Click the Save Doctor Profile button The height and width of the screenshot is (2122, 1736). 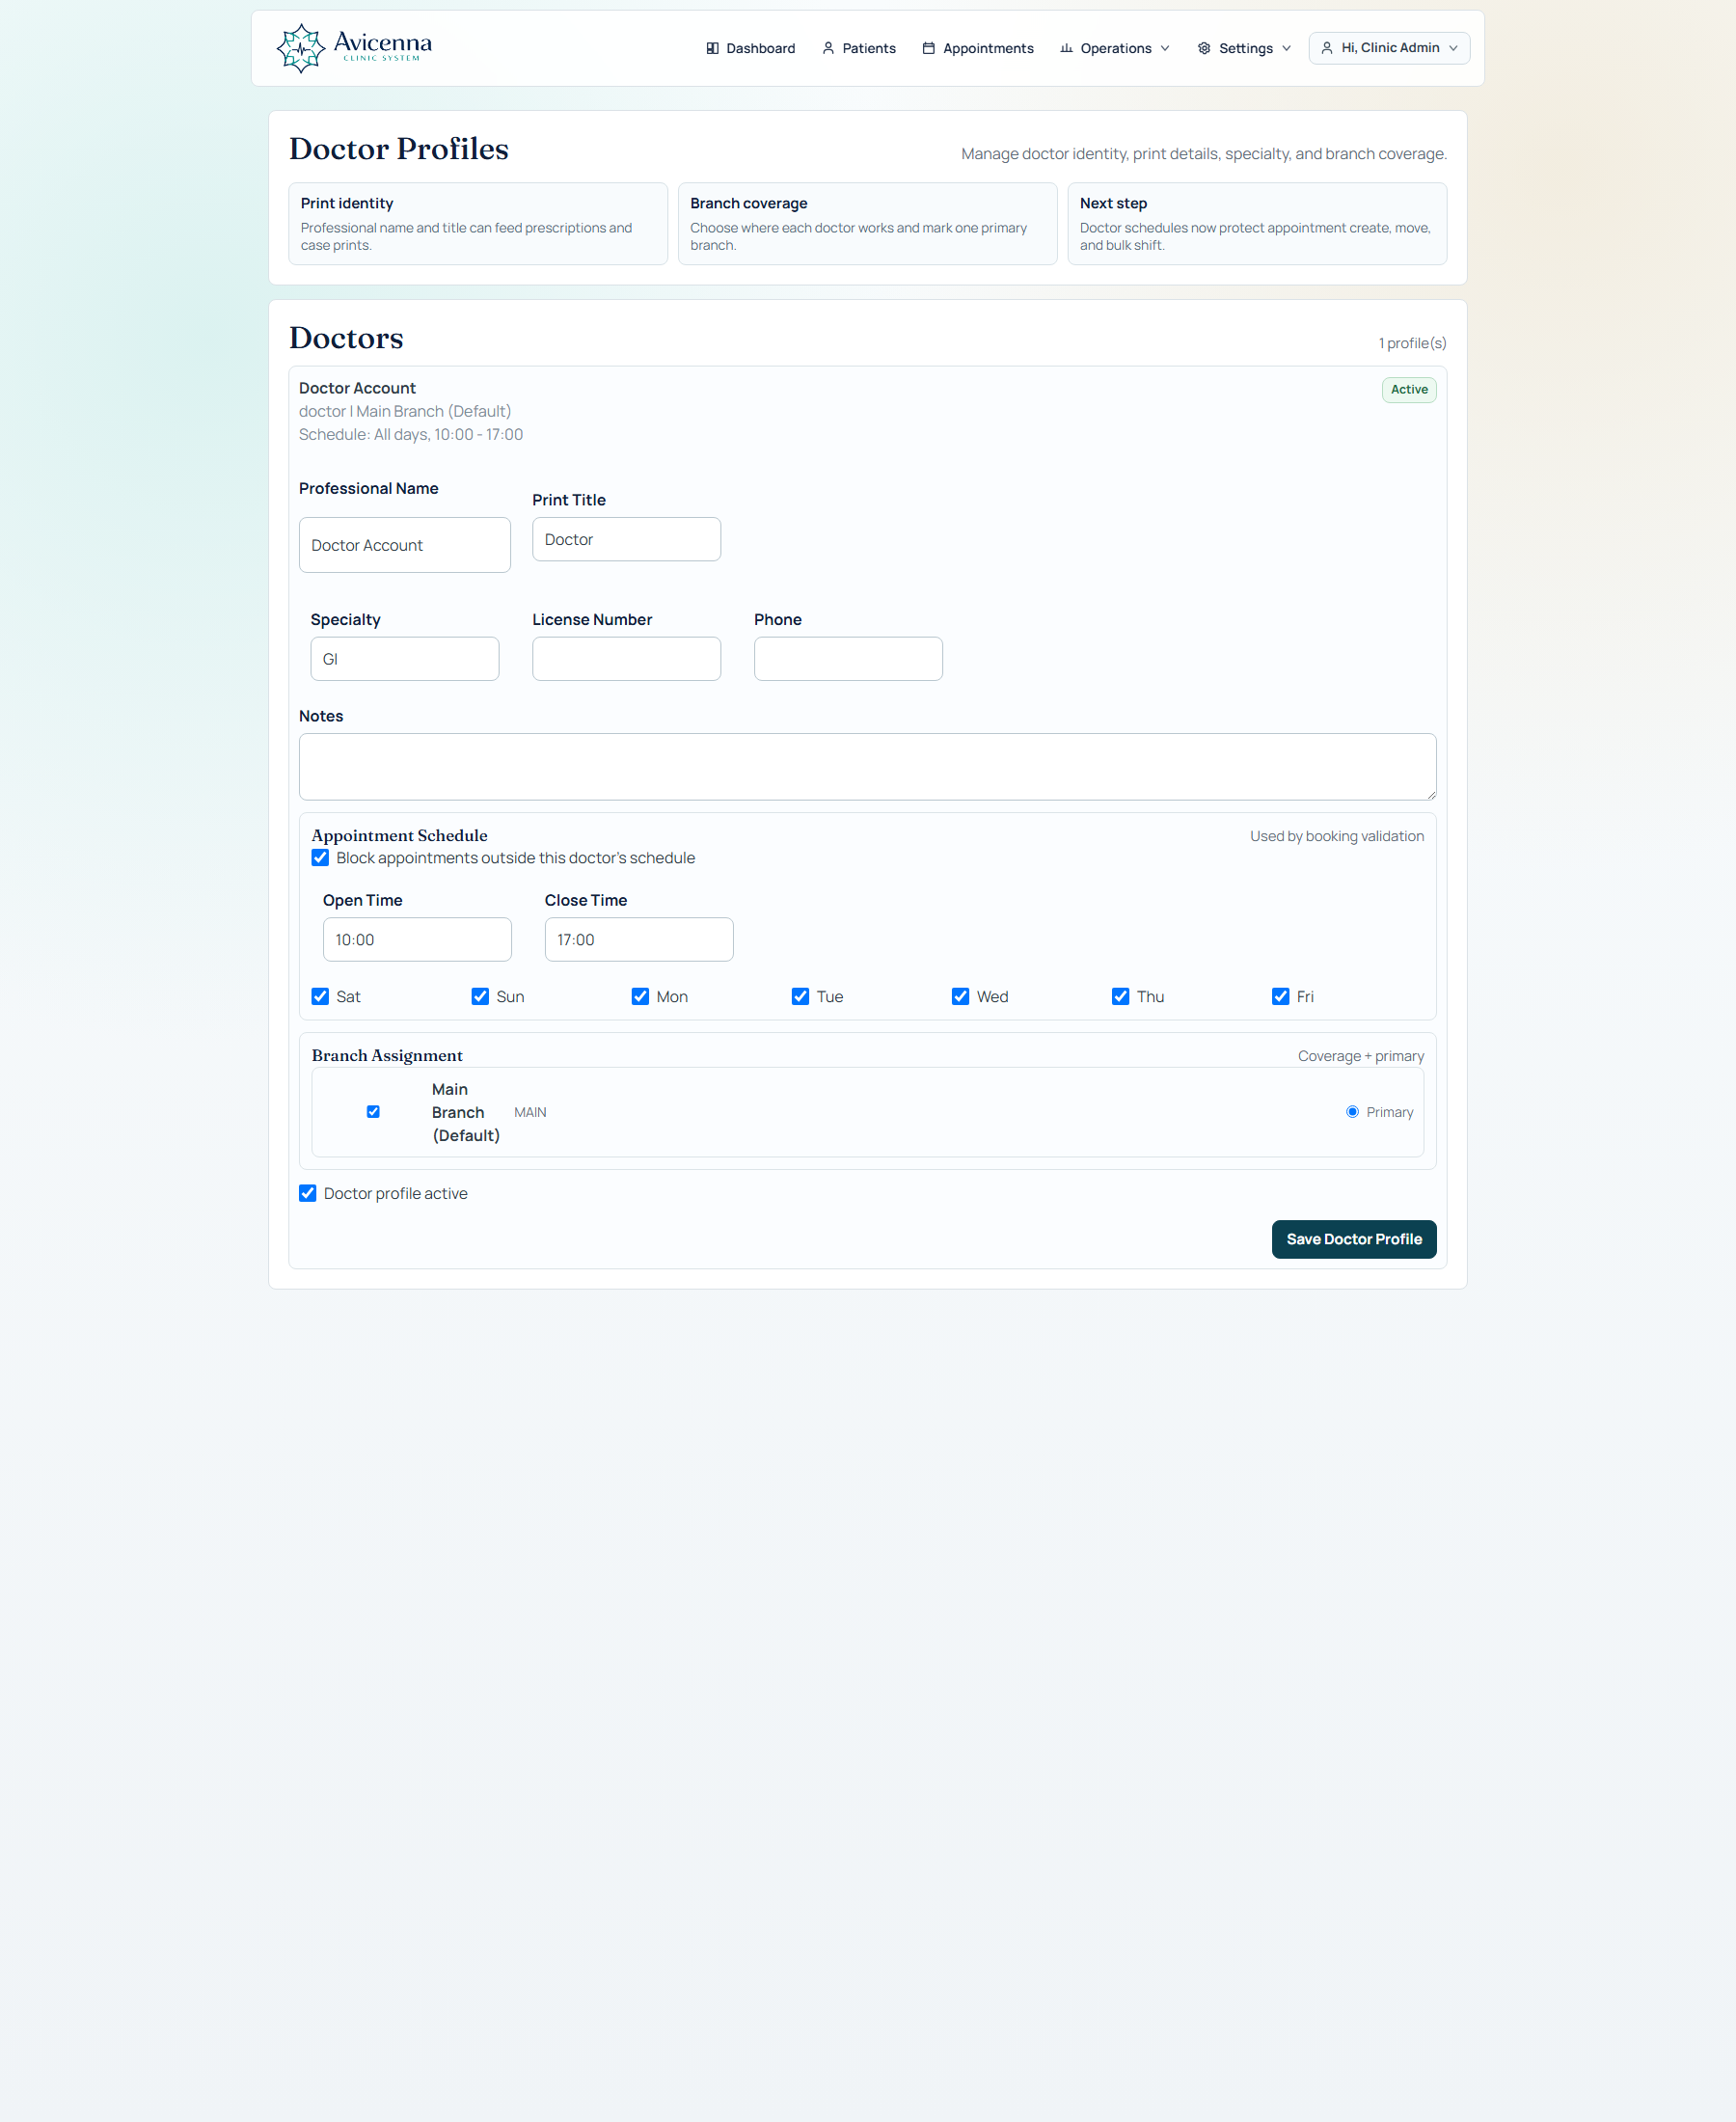[1354, 1239]
